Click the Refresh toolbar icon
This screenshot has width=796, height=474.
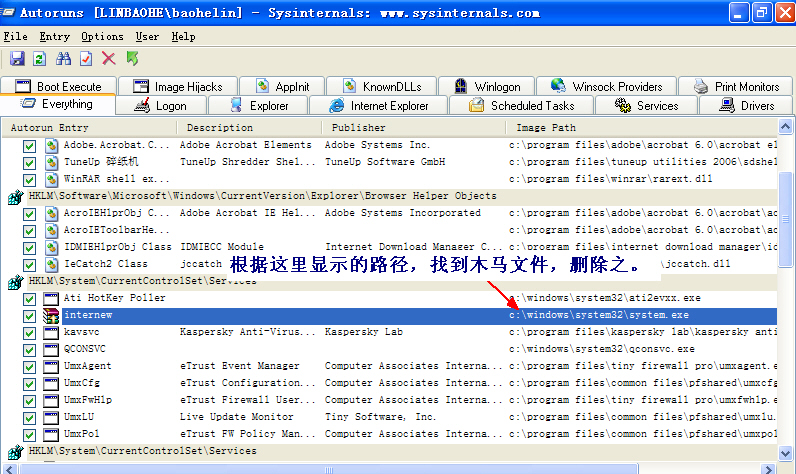pyautogui.click(x=40, y=59)
